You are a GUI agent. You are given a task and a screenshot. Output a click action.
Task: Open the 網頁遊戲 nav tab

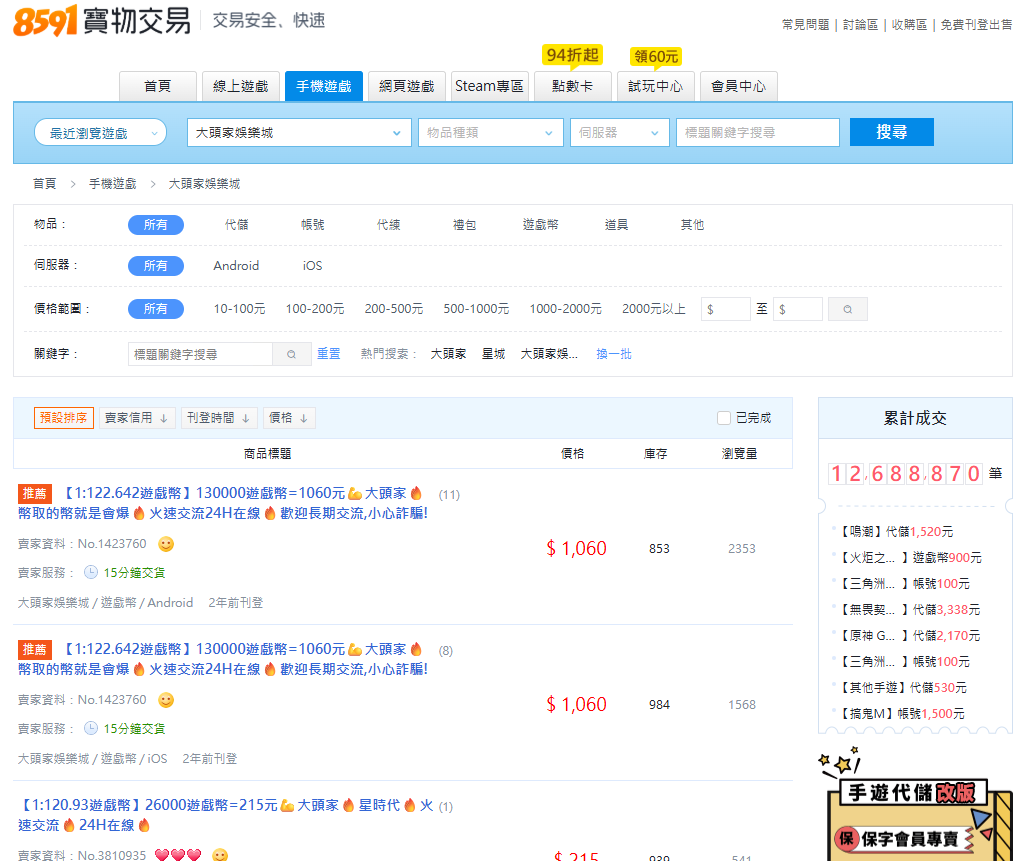tap(407, 86)
